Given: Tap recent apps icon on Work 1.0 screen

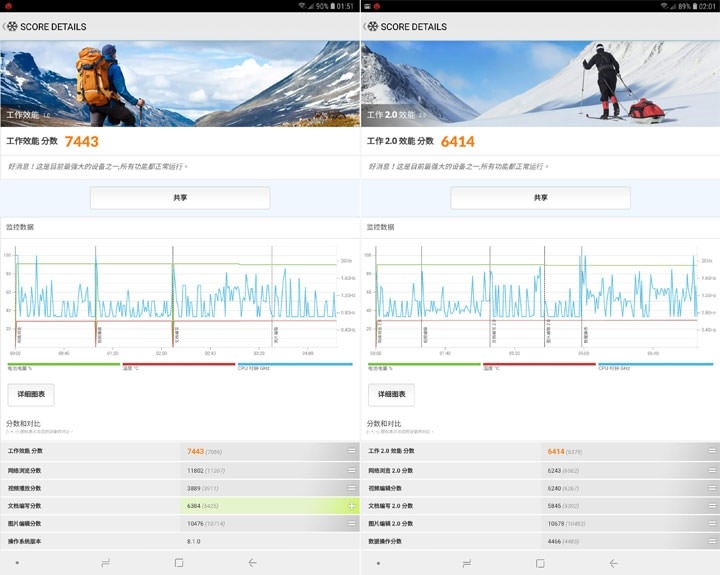Looking at the screenshot, I should 106,563.
